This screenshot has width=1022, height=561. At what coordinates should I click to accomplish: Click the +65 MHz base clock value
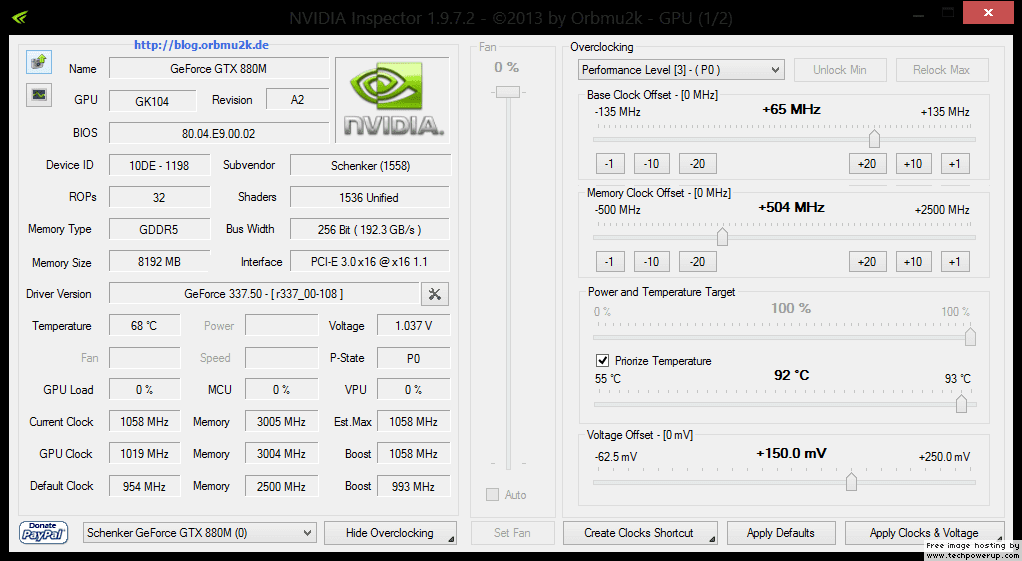[791, 109]
